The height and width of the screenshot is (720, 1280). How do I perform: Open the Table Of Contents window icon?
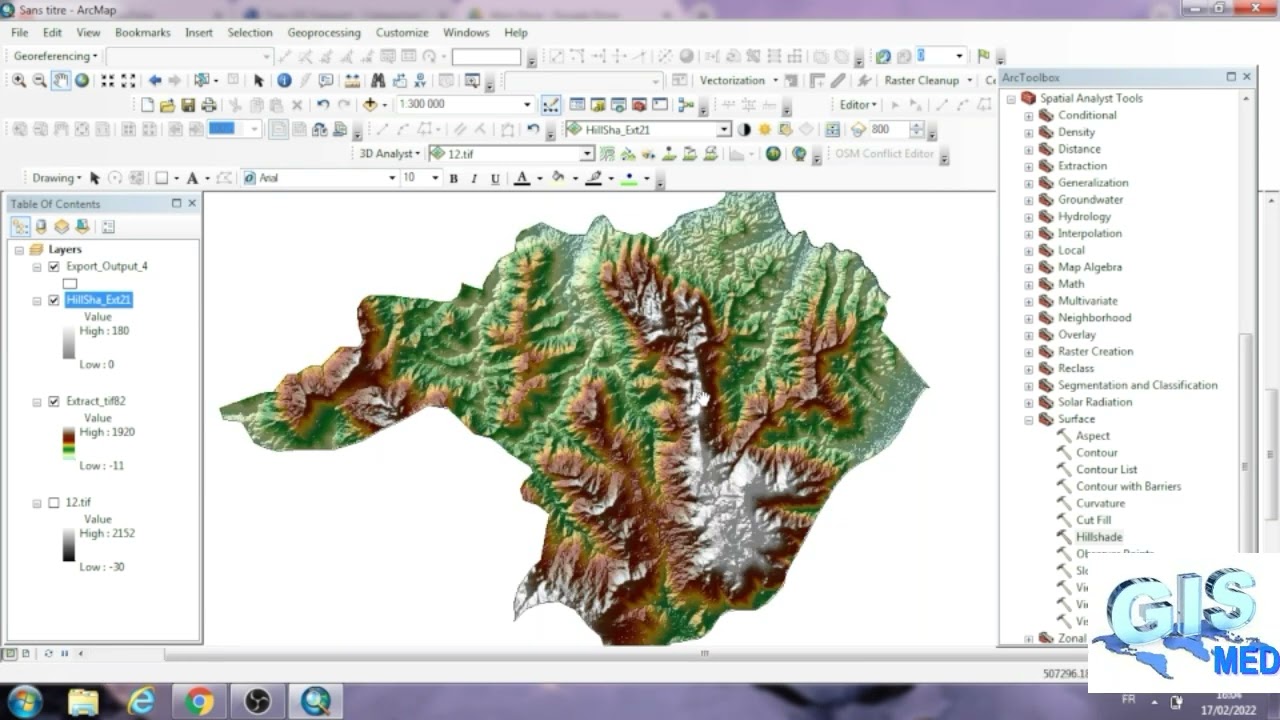pos(577,105)
